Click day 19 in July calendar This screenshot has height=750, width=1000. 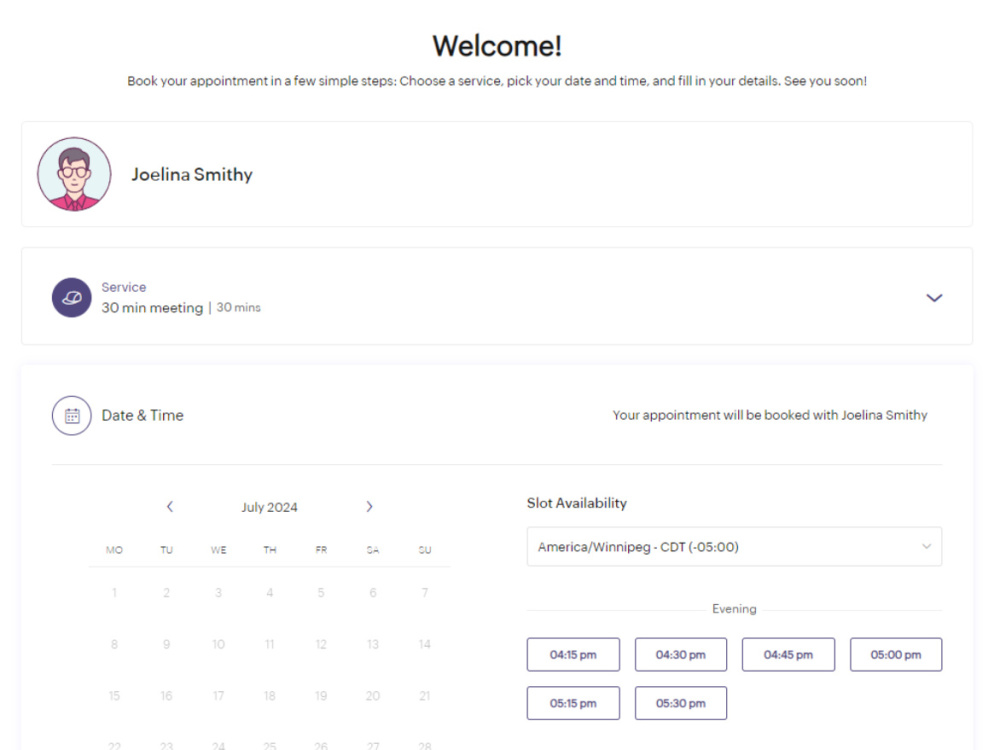click(321, 696)
